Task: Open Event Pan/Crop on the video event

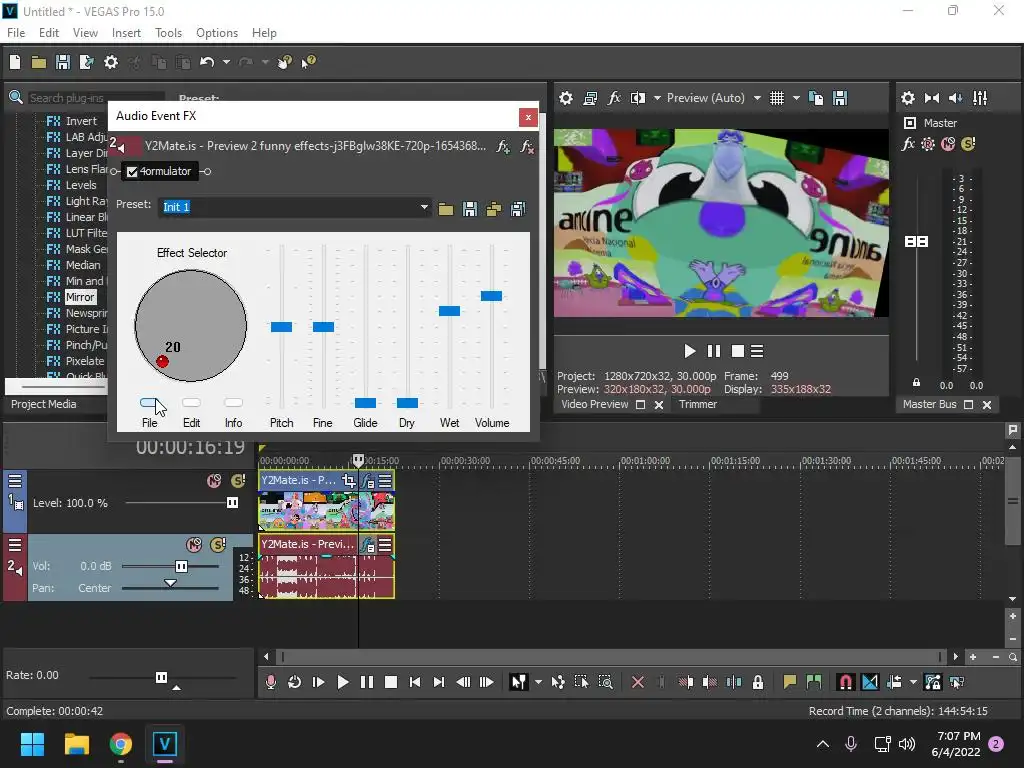Action: 349,481
